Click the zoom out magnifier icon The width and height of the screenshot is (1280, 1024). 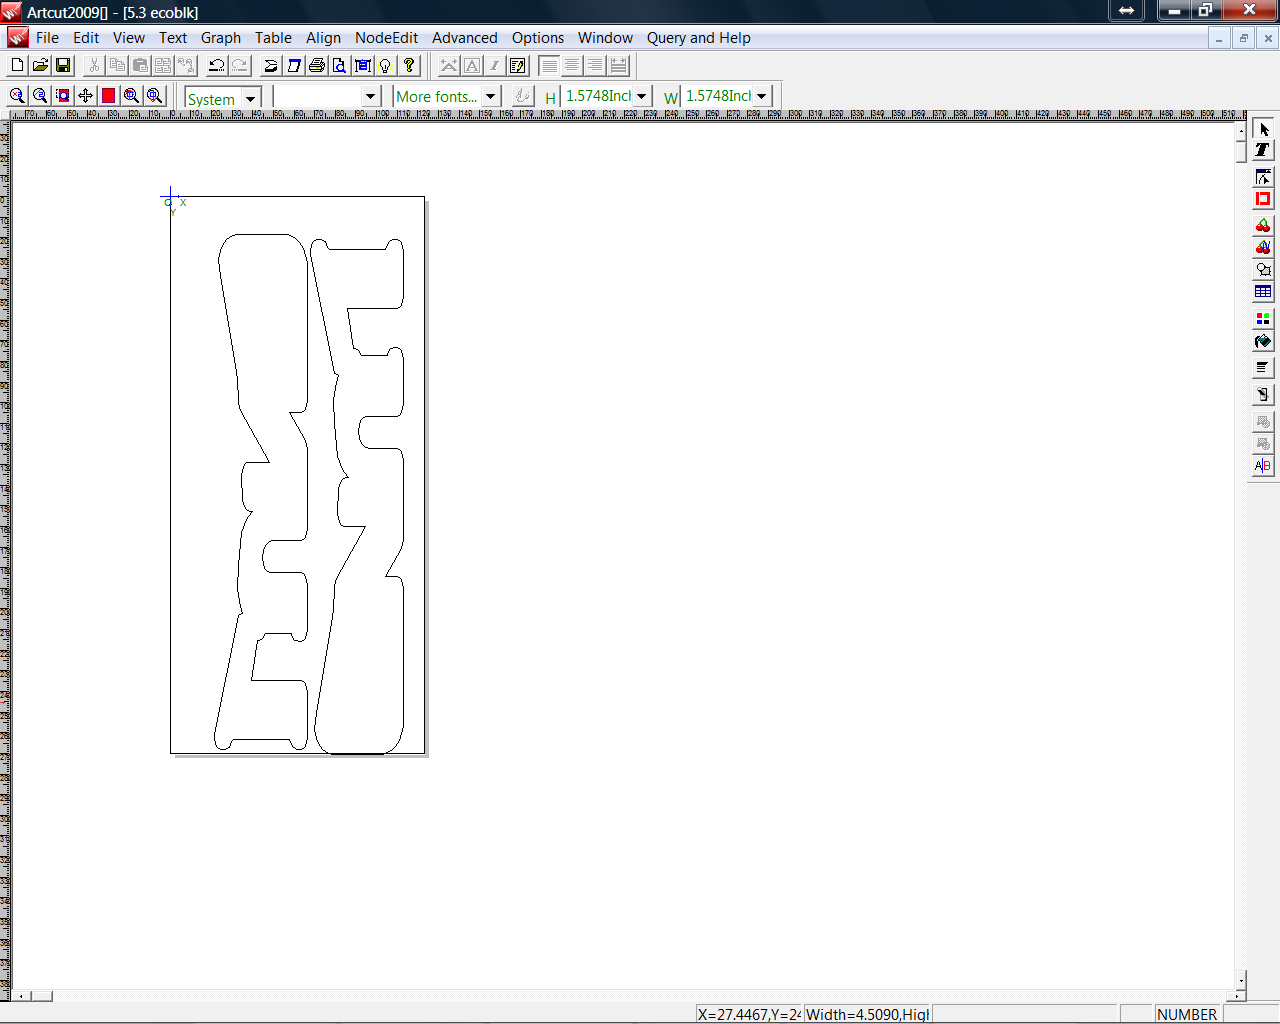pyautogui.click(x=40, y=95)
